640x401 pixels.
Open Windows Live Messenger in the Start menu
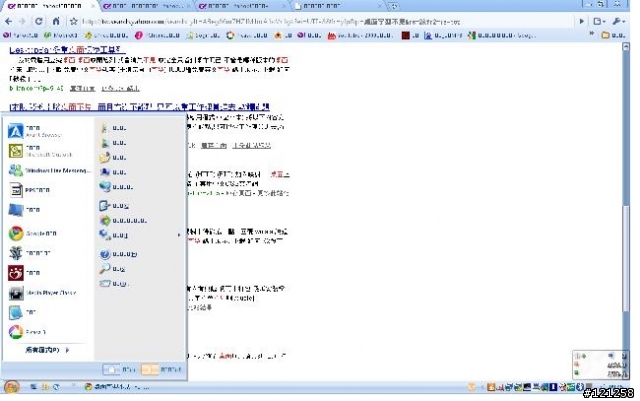49,170
